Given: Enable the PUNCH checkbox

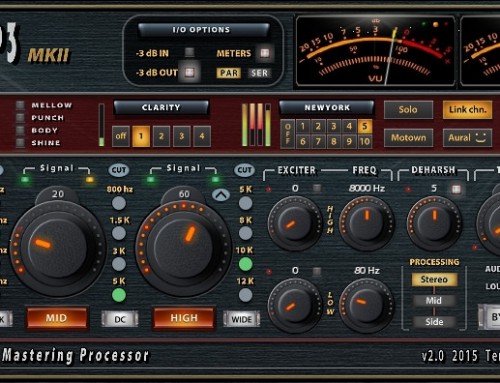Looking at the screenshot, I should [20, 118].
